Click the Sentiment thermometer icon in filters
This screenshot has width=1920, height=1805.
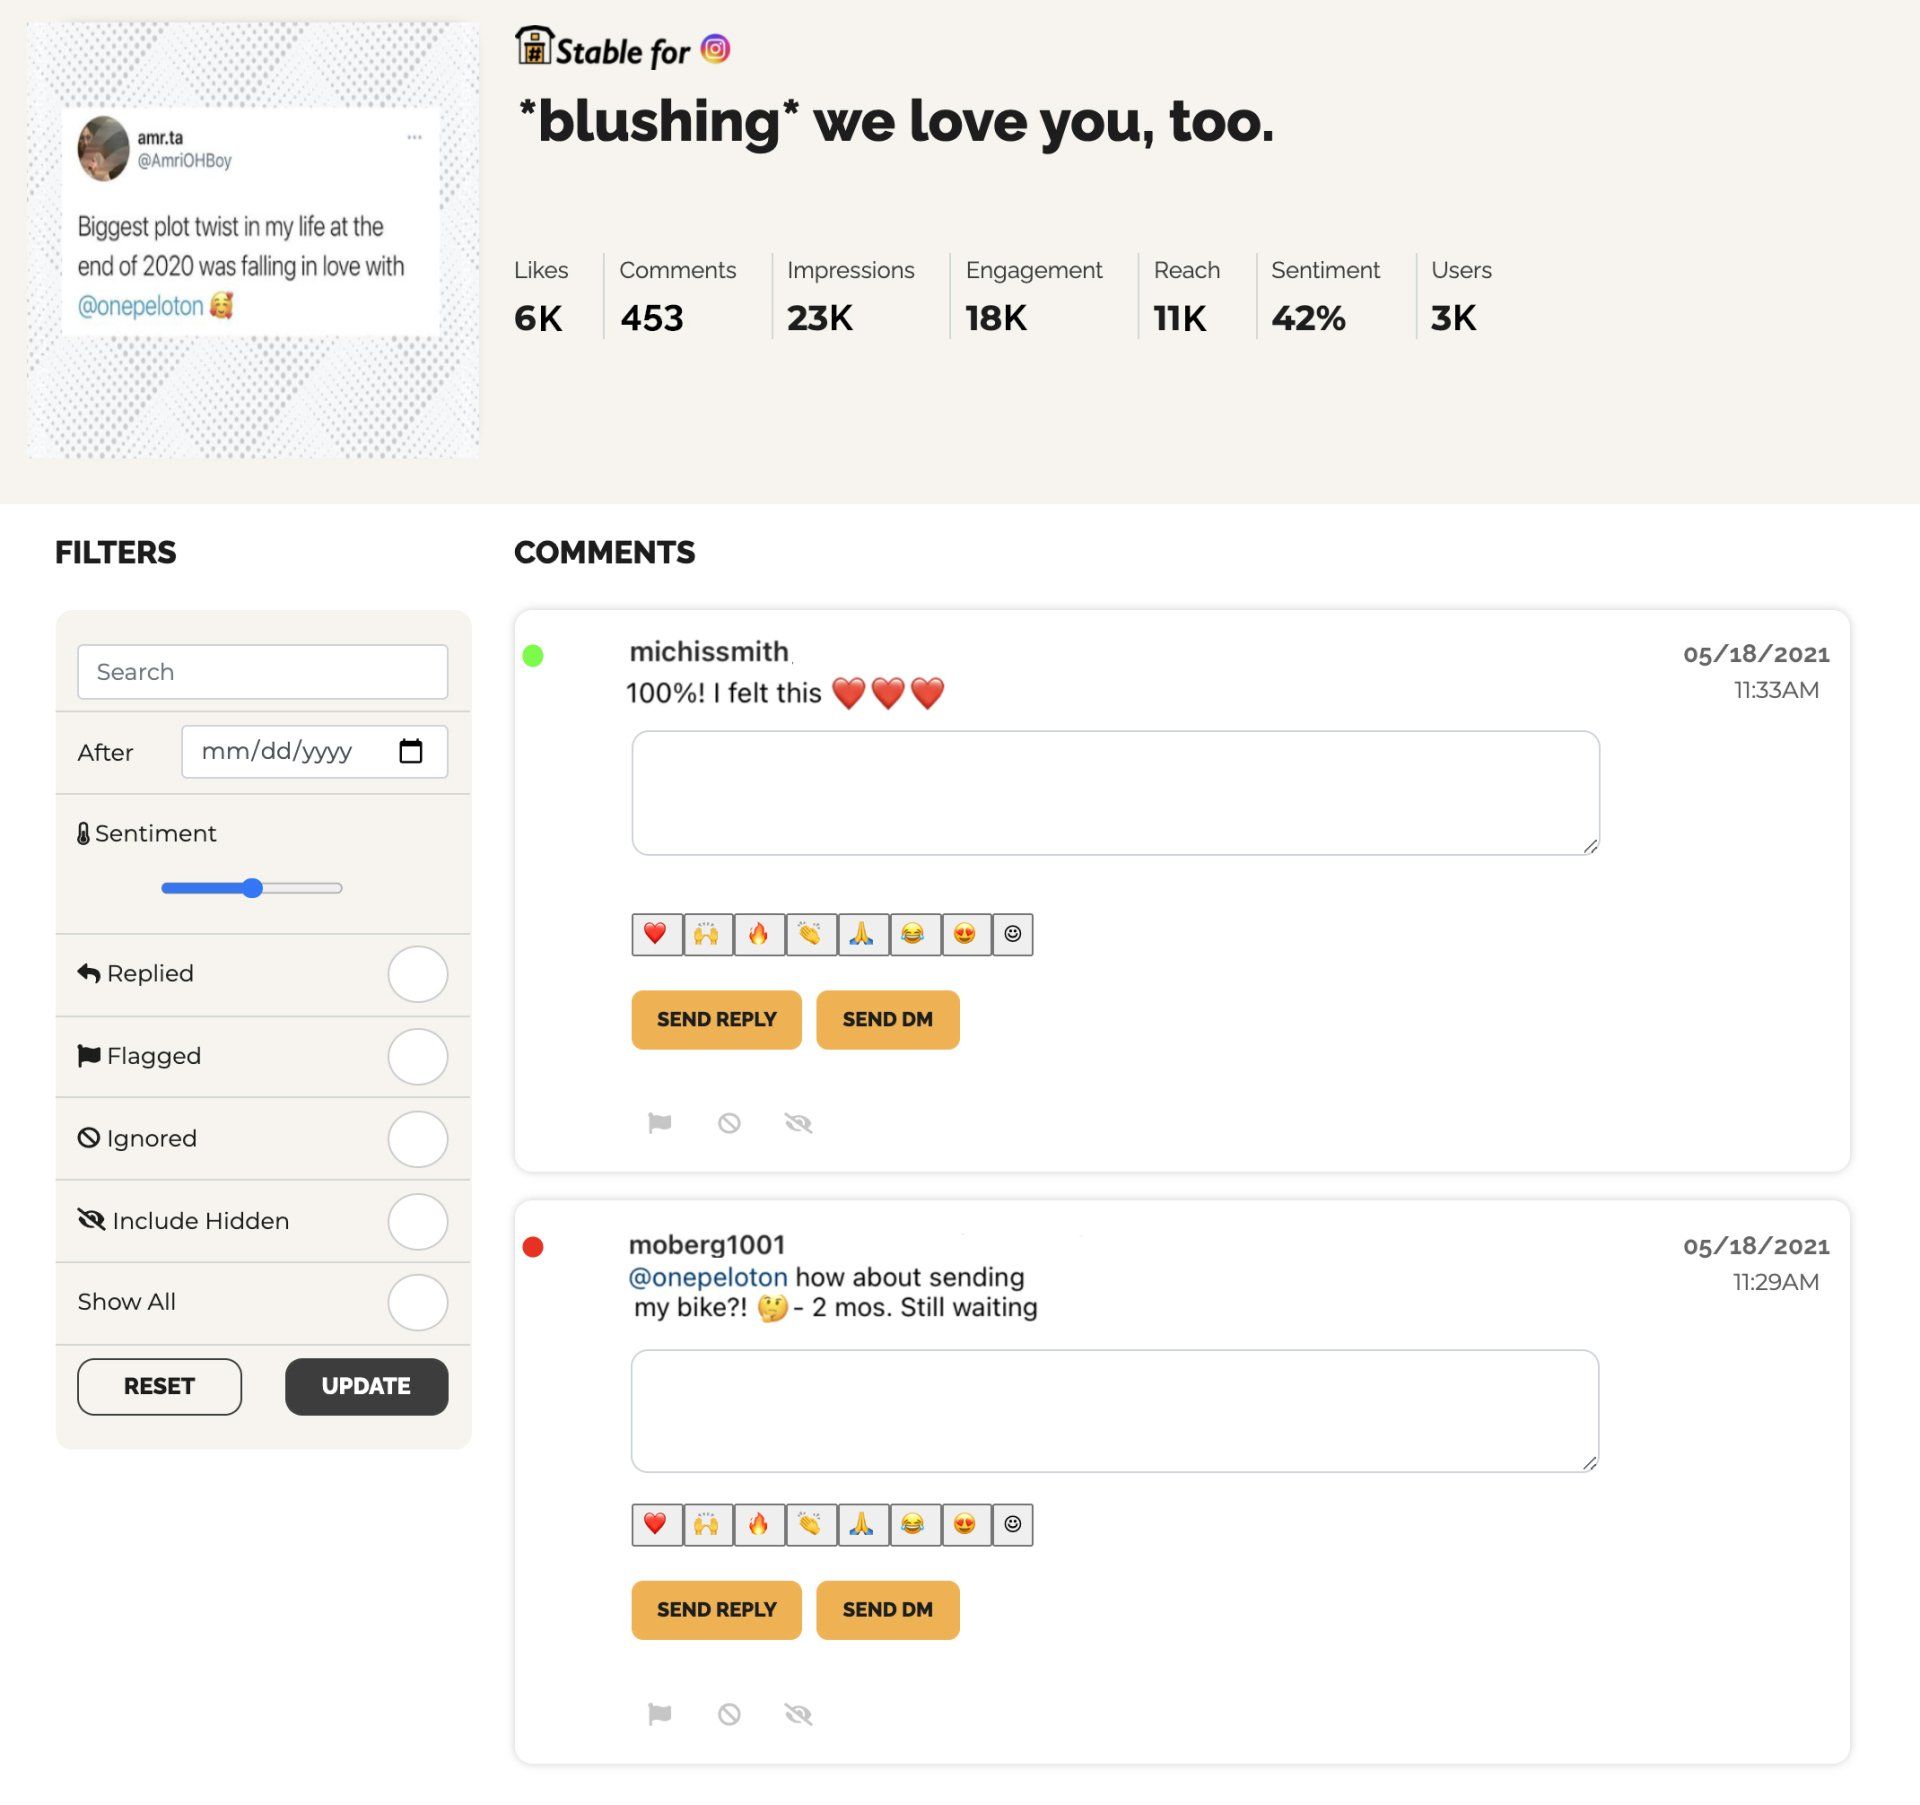[84, 834]
